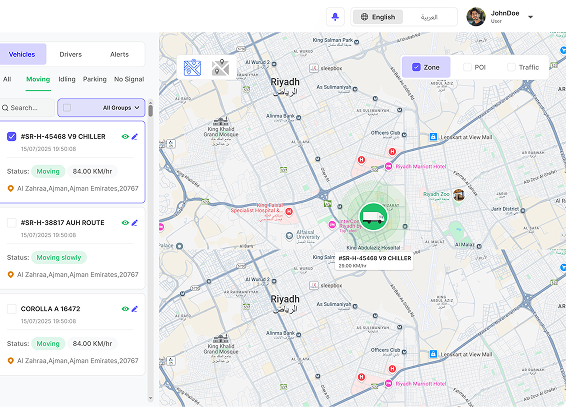Expand the JohnDoe user dropdown arrow

[x=530, y=17]
